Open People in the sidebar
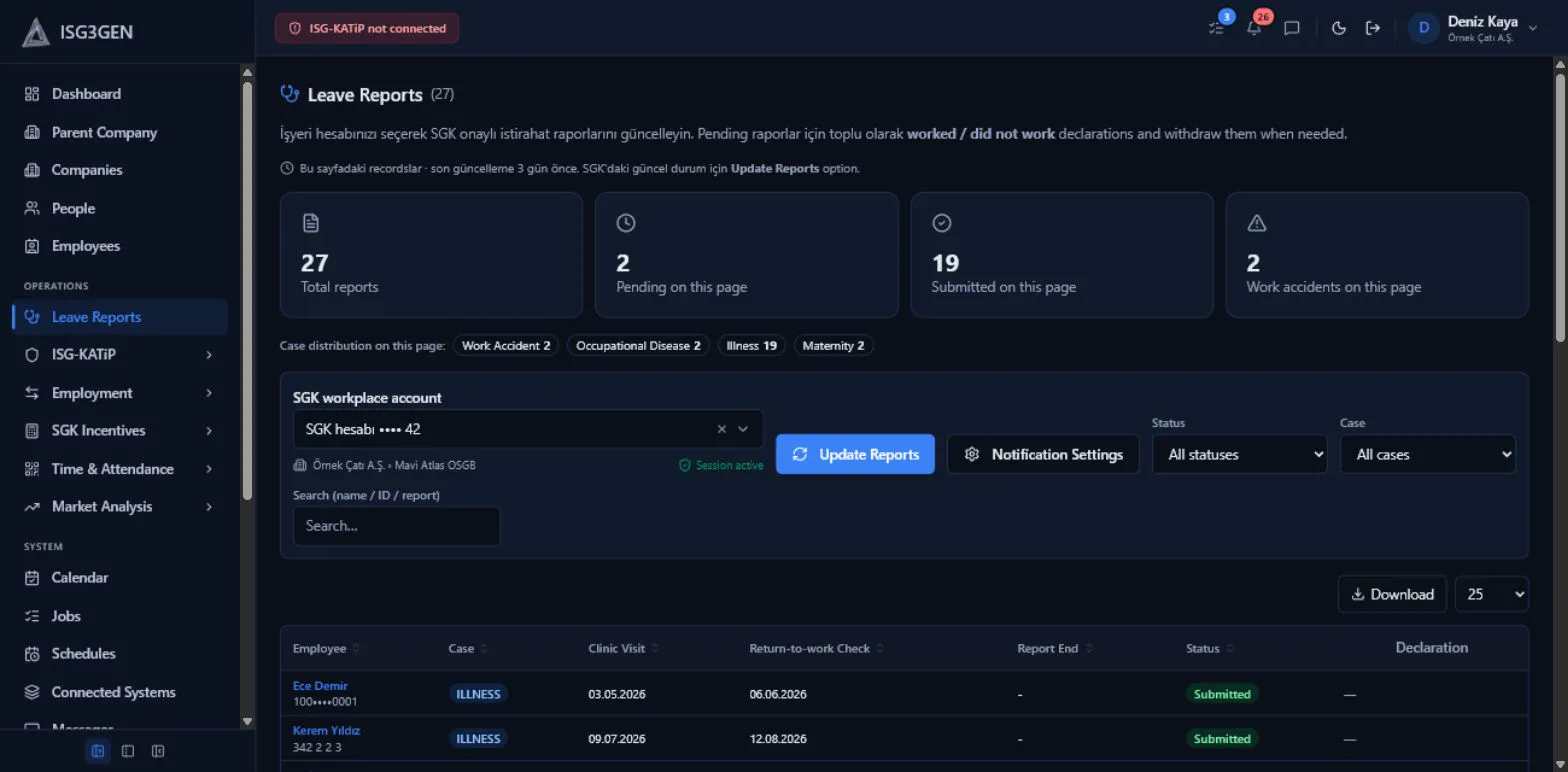This screenshot has height=772, width=1568. pyautogui.click(x=120, y=208)
